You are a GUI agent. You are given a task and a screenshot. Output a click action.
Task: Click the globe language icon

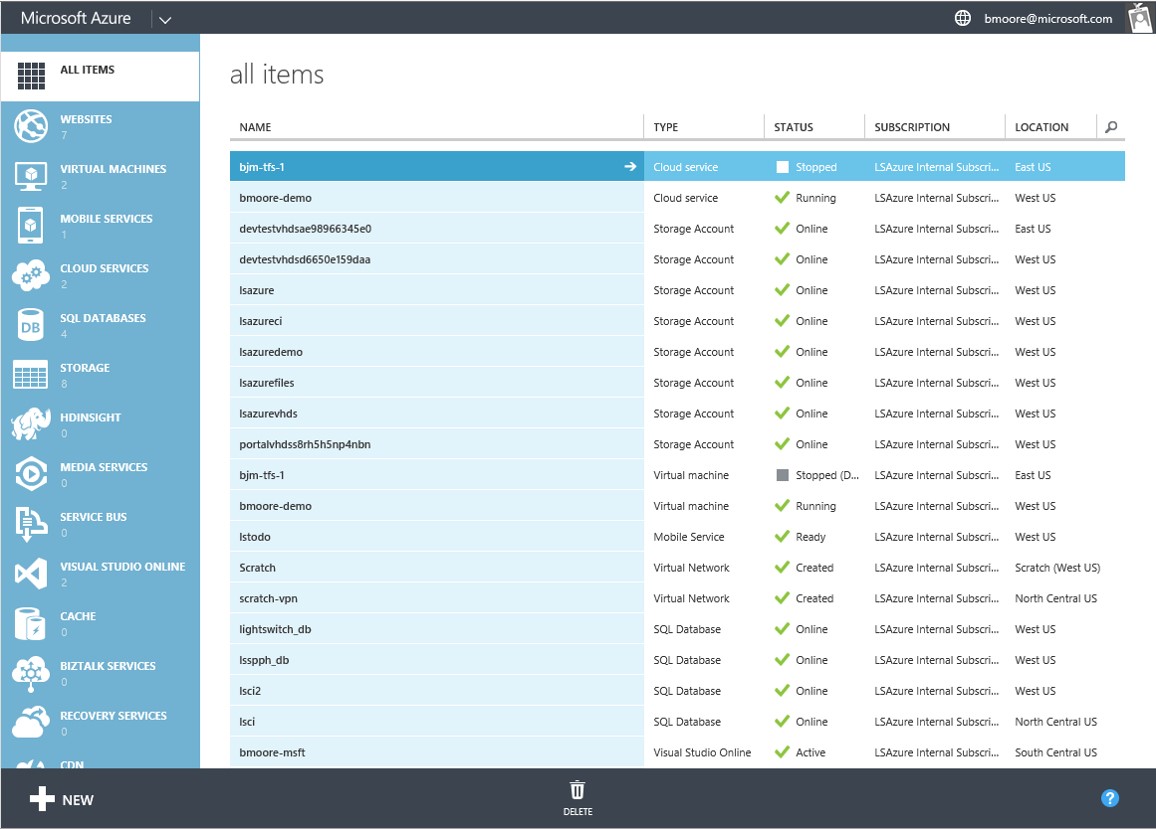tap(963, 18)
